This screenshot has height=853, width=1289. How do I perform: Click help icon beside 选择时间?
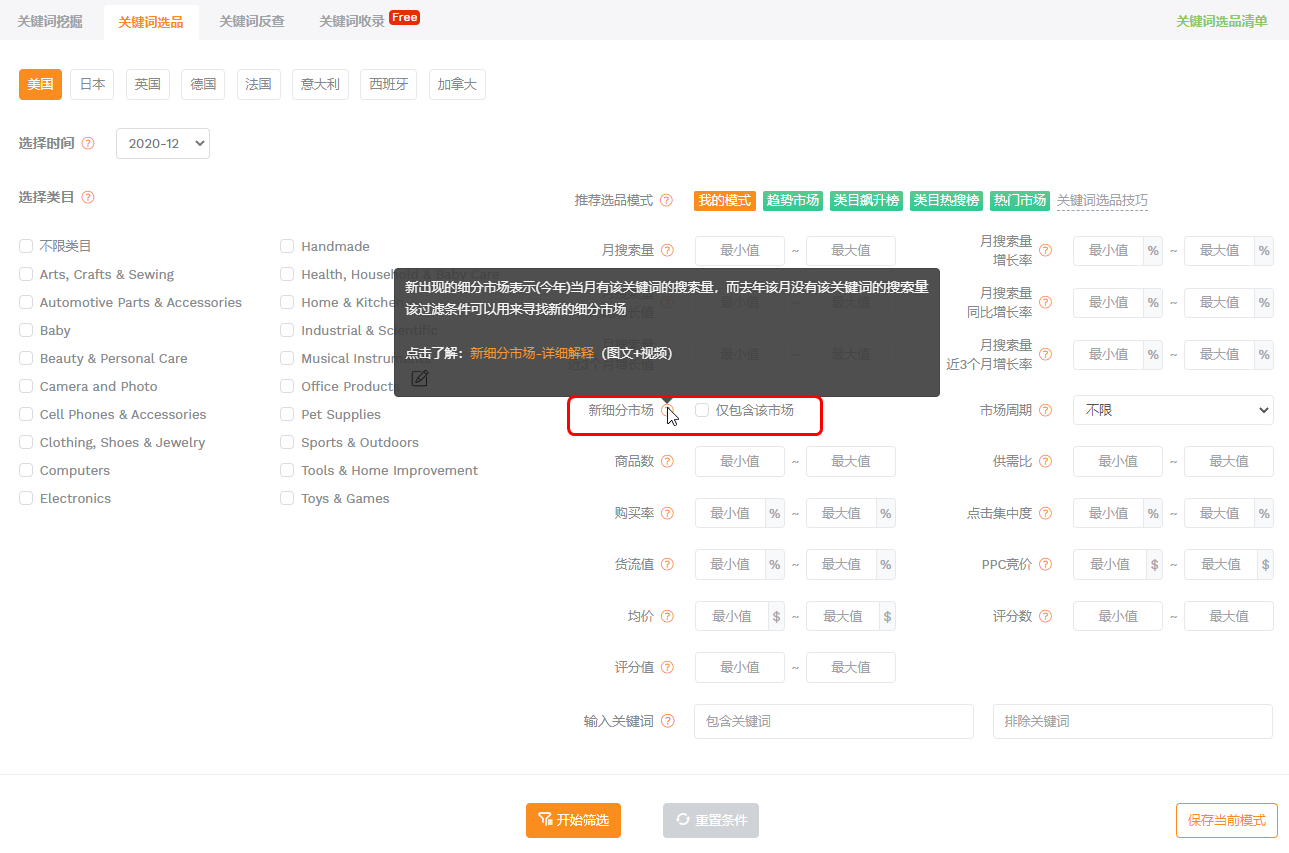(88, 144)
